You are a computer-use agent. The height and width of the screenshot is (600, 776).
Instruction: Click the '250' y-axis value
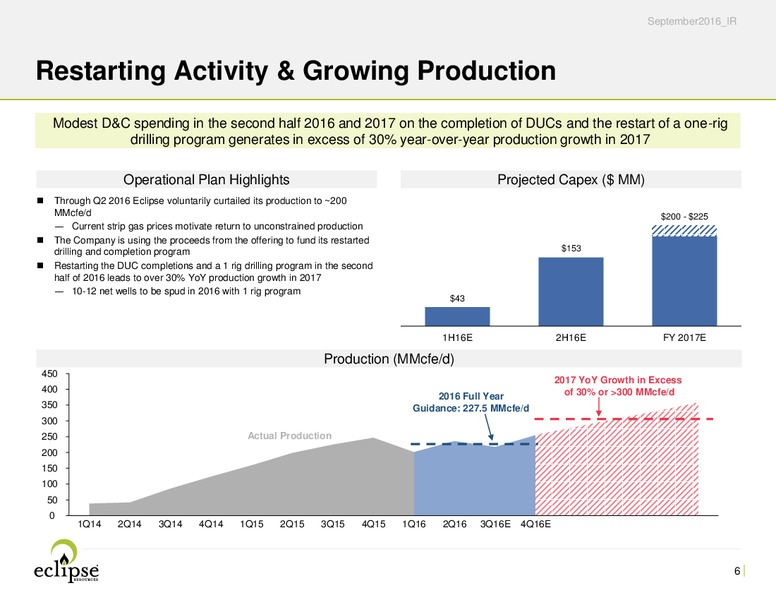pos(49,437)
